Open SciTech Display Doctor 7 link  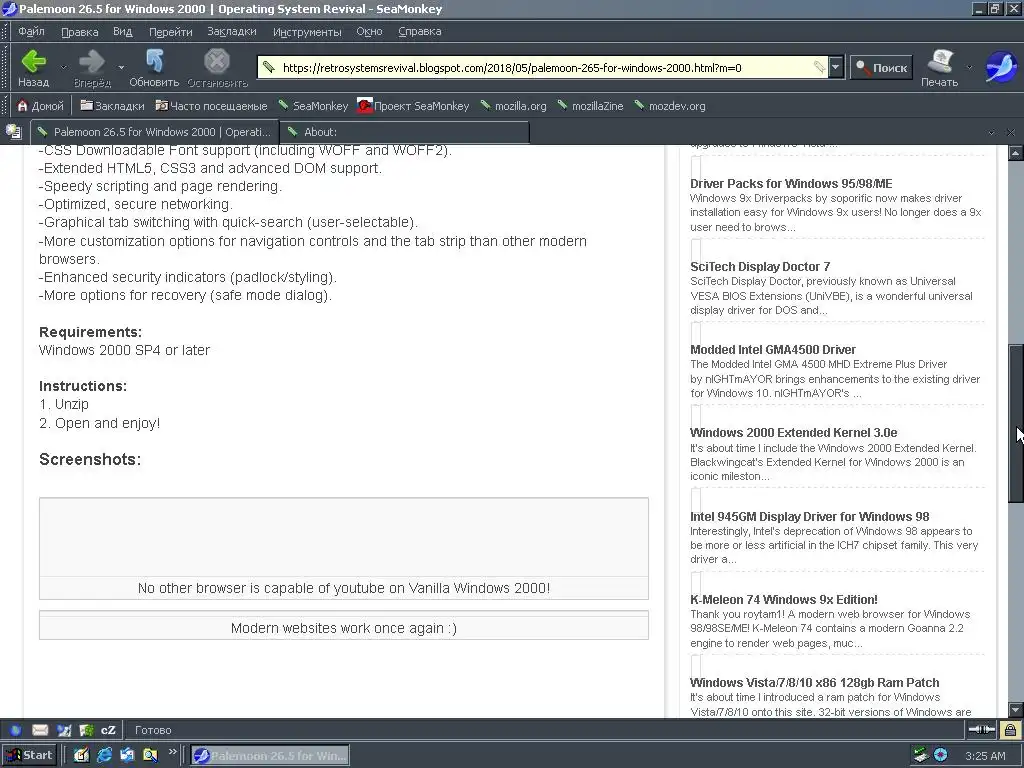[760, 266]
